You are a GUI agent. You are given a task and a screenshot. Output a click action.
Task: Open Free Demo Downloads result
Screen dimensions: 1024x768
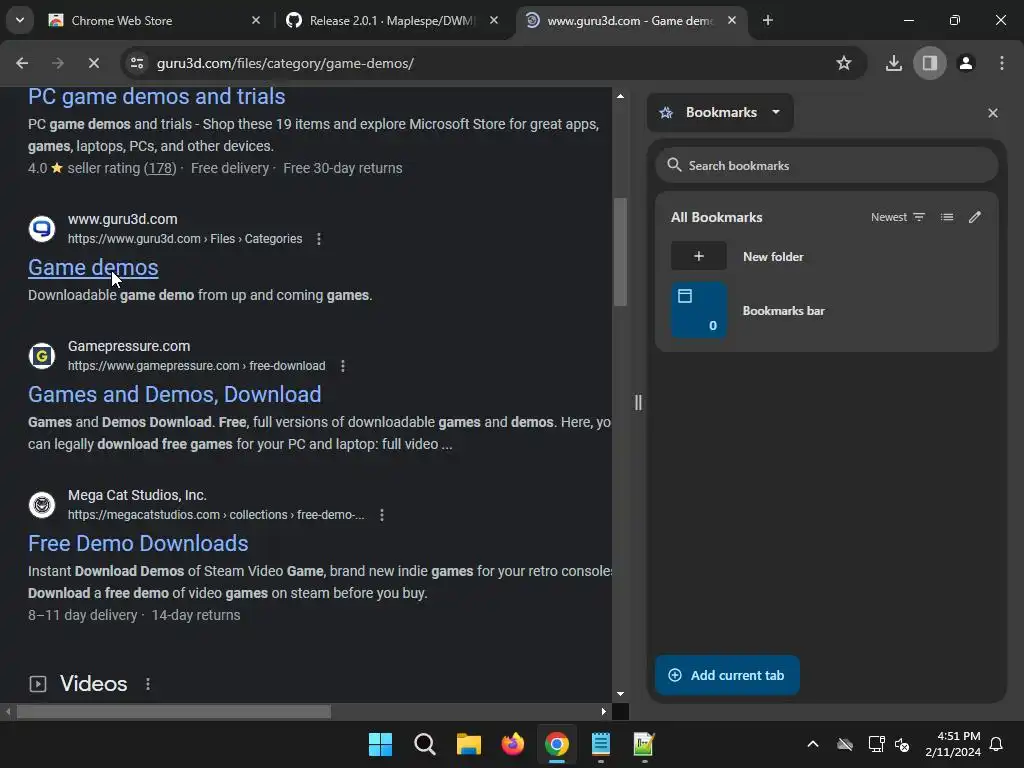click(x=138, y=543)
